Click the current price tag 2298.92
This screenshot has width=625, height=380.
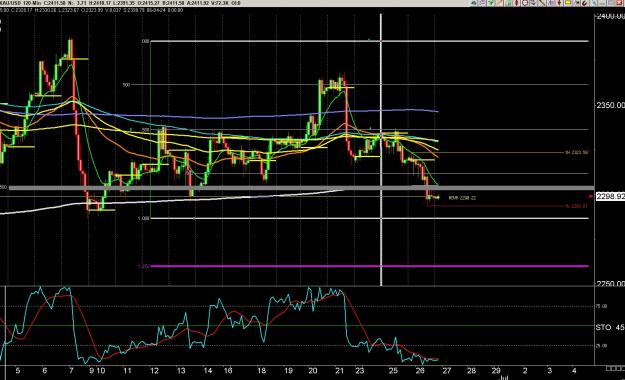click(610, 197)
